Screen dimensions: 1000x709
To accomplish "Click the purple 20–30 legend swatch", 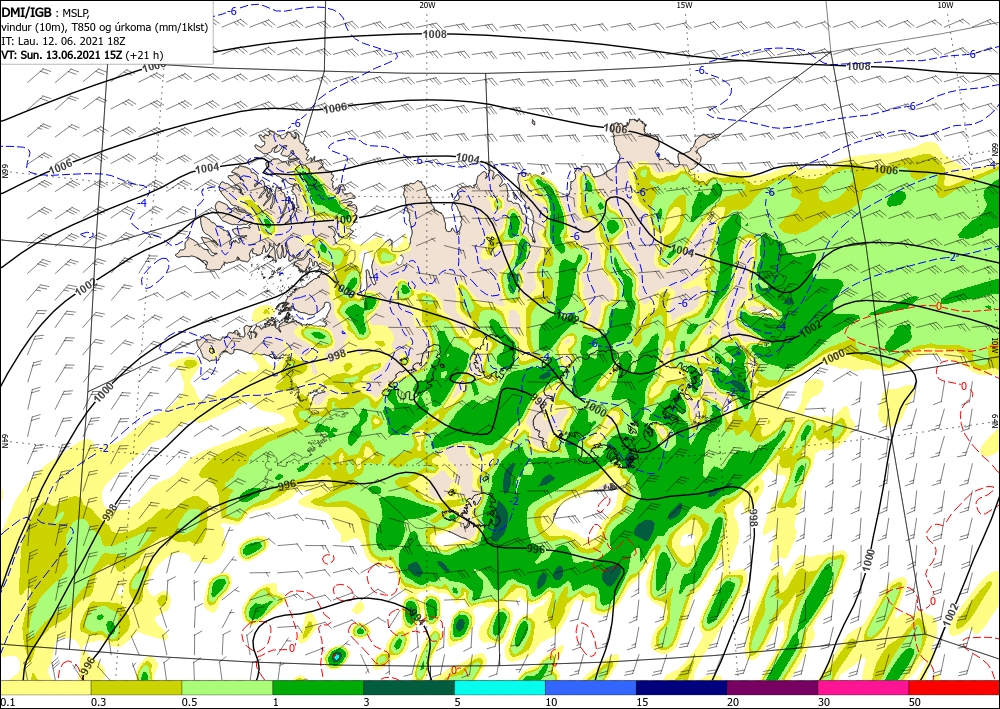I will [x=772, y=687].
